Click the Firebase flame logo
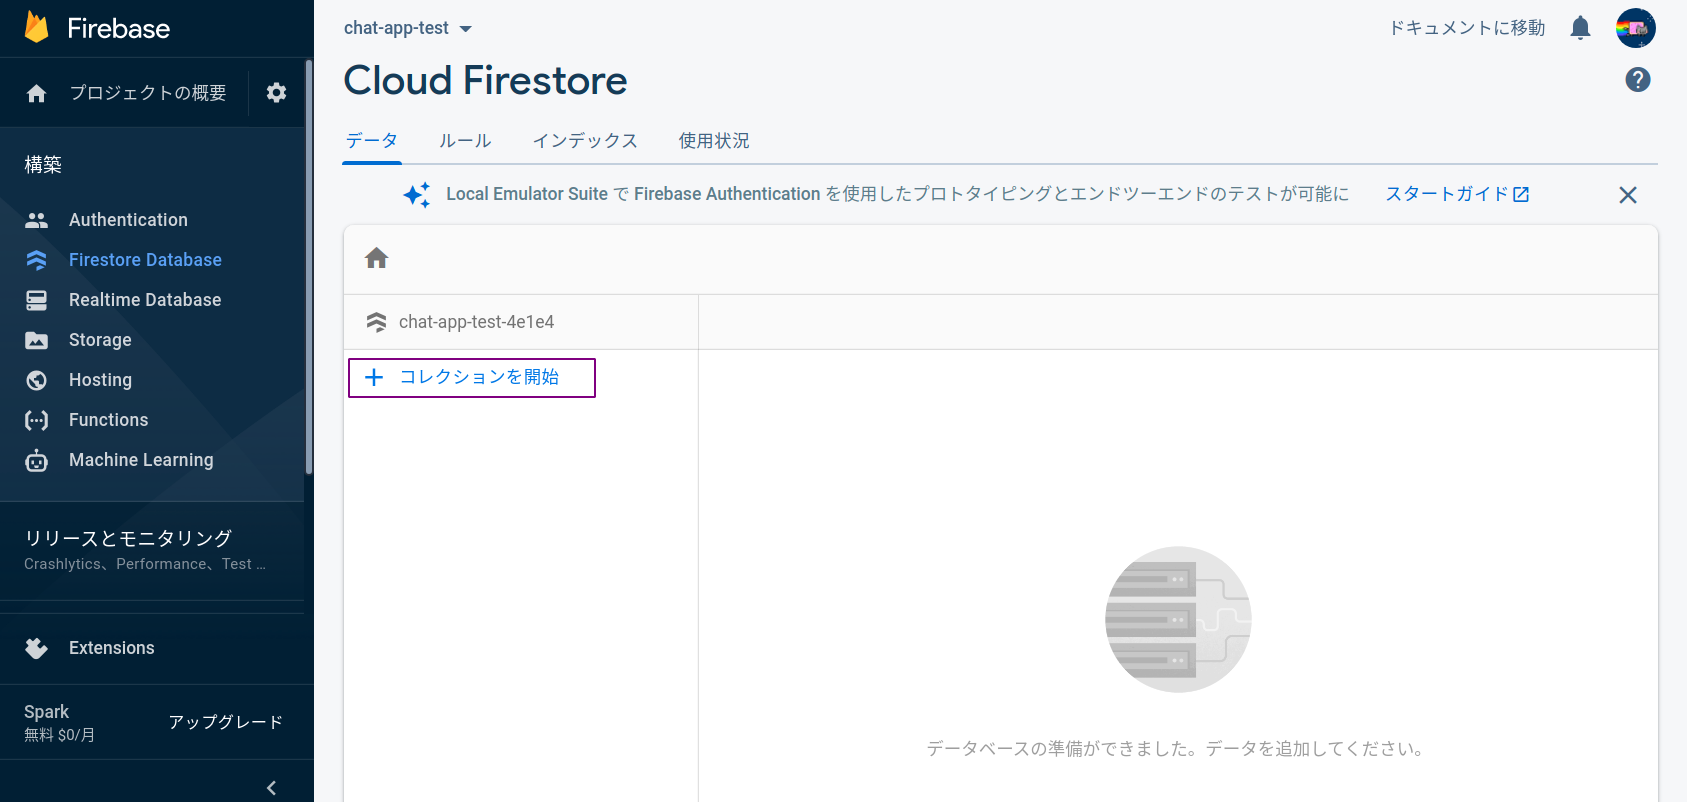 pos(37,27)
